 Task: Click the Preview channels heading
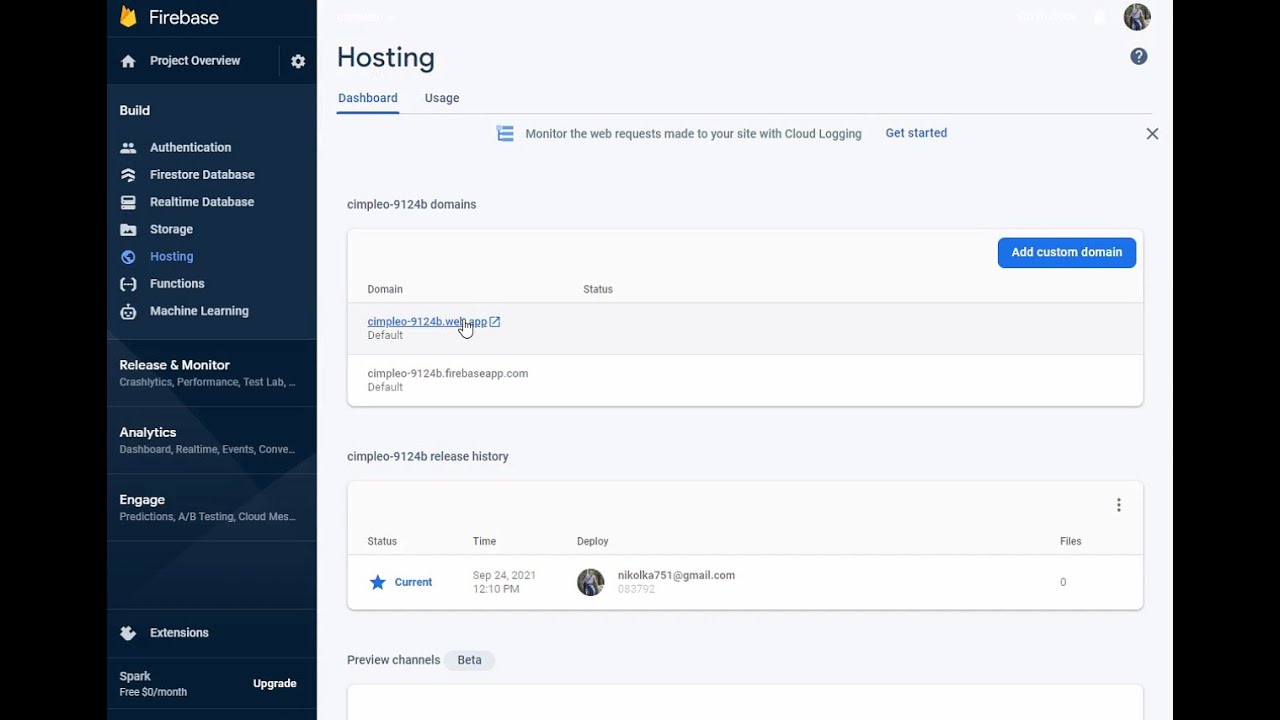click(x=394, y=660)
